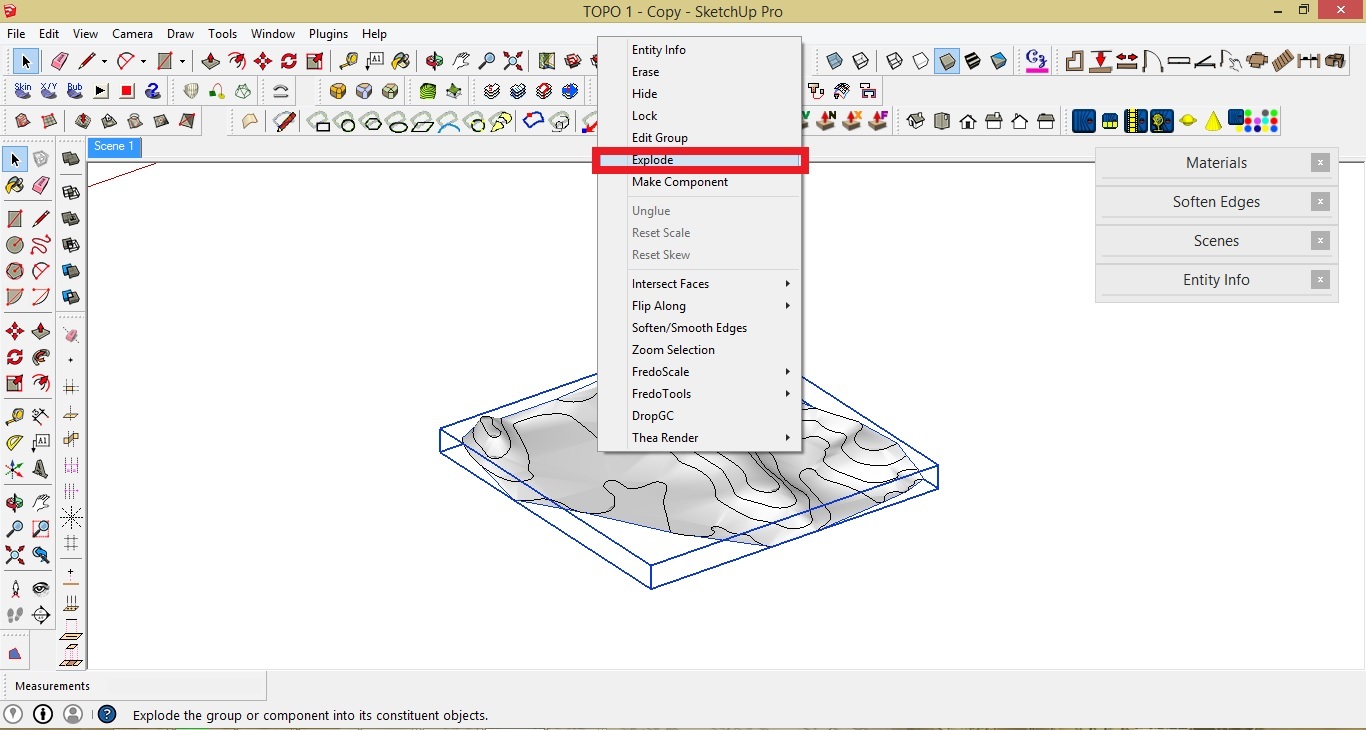Click the Zoom Extents icon
This screenshot has width=1366, height=730.
point(512,61)
